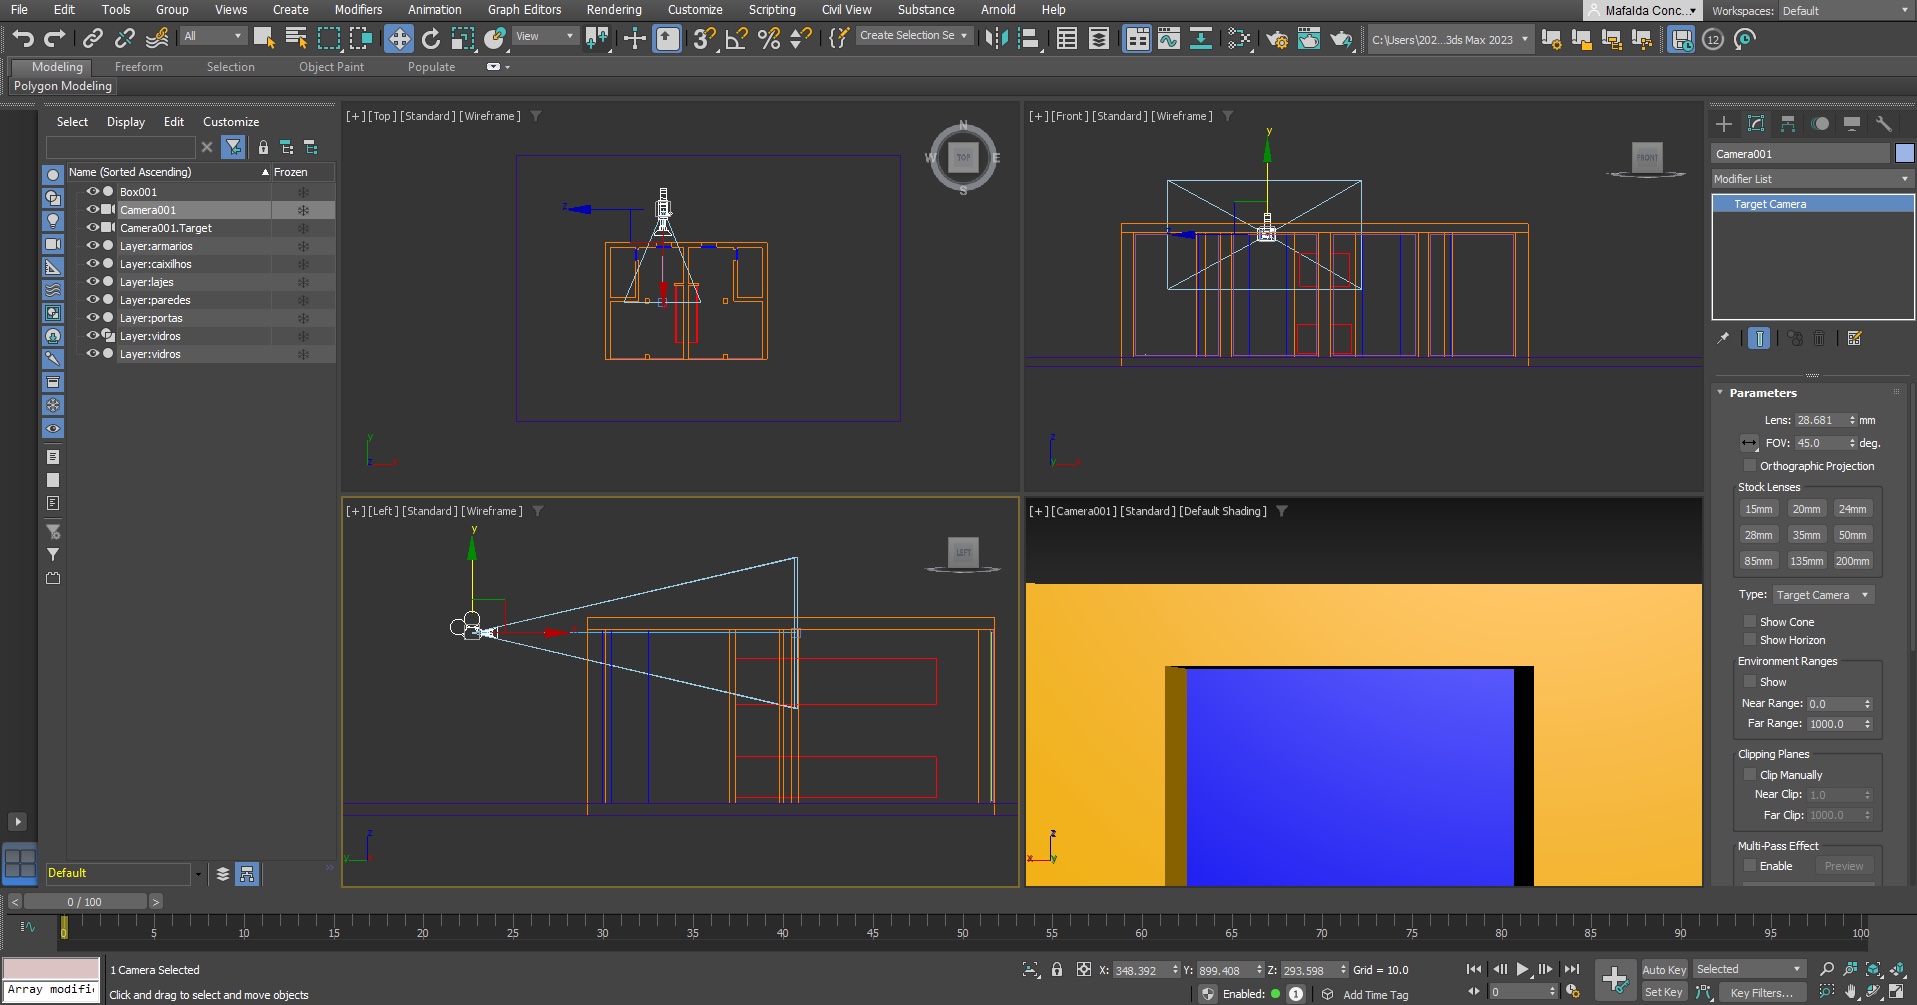Activate the Select and Move tool
Screen dimensions: 1917x1005
coord(399,39)
